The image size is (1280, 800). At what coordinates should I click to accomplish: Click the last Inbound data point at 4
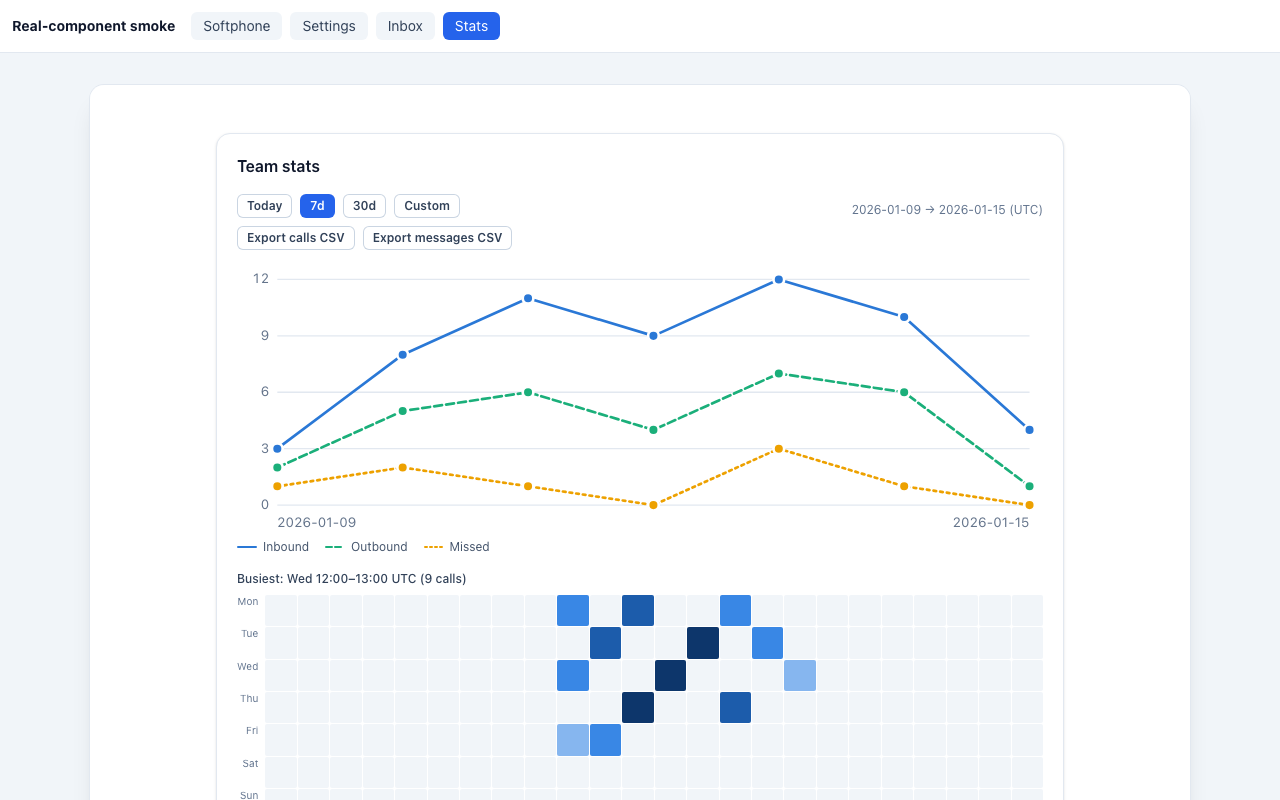coord(1029,430)
